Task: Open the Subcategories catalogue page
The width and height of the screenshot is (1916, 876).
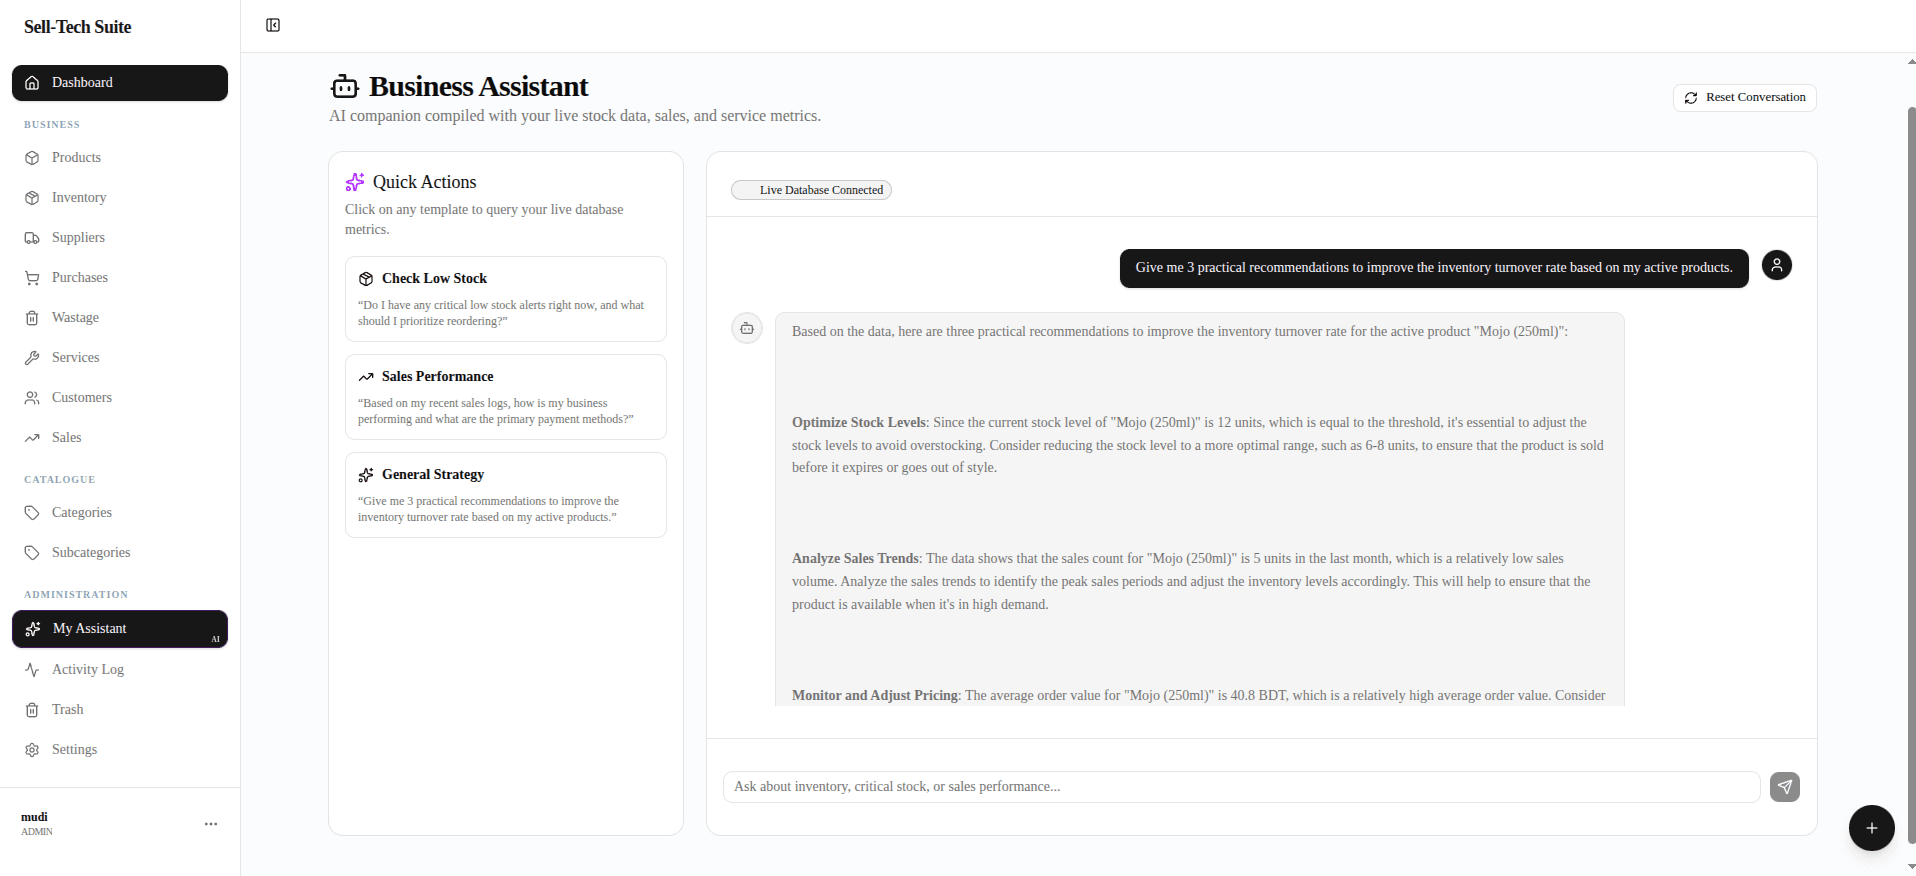Action: pos(120,553)
